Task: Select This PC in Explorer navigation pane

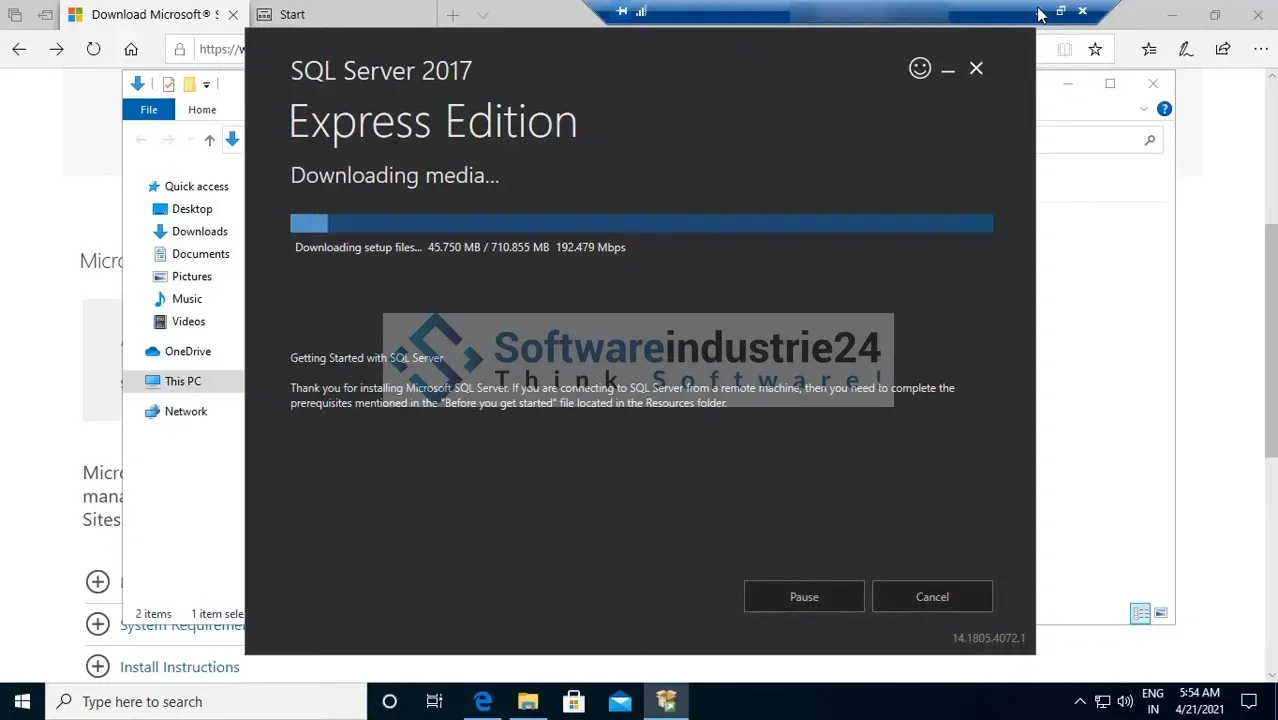Action: [x=183, y=381]
